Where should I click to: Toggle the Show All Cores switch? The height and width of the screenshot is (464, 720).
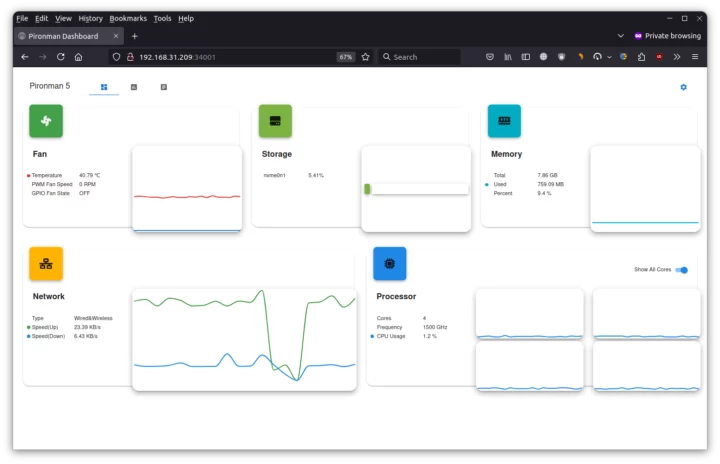[682, 270]
